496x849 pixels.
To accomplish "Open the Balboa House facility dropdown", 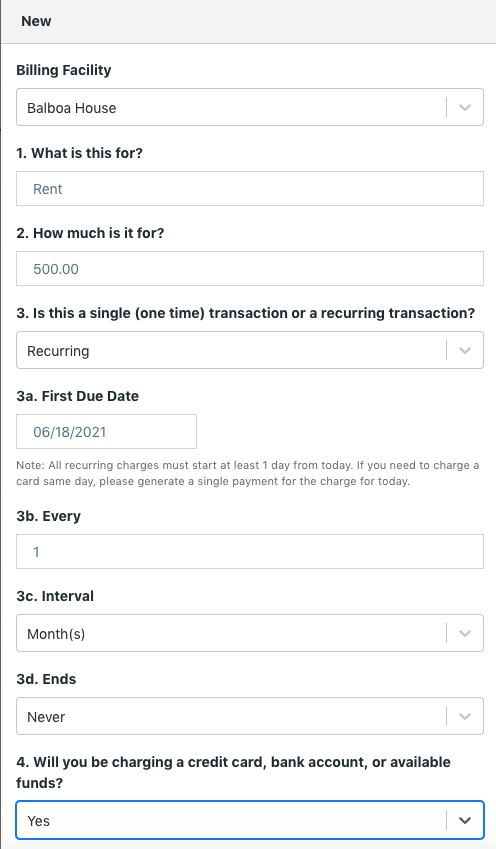I will (250, 107).
